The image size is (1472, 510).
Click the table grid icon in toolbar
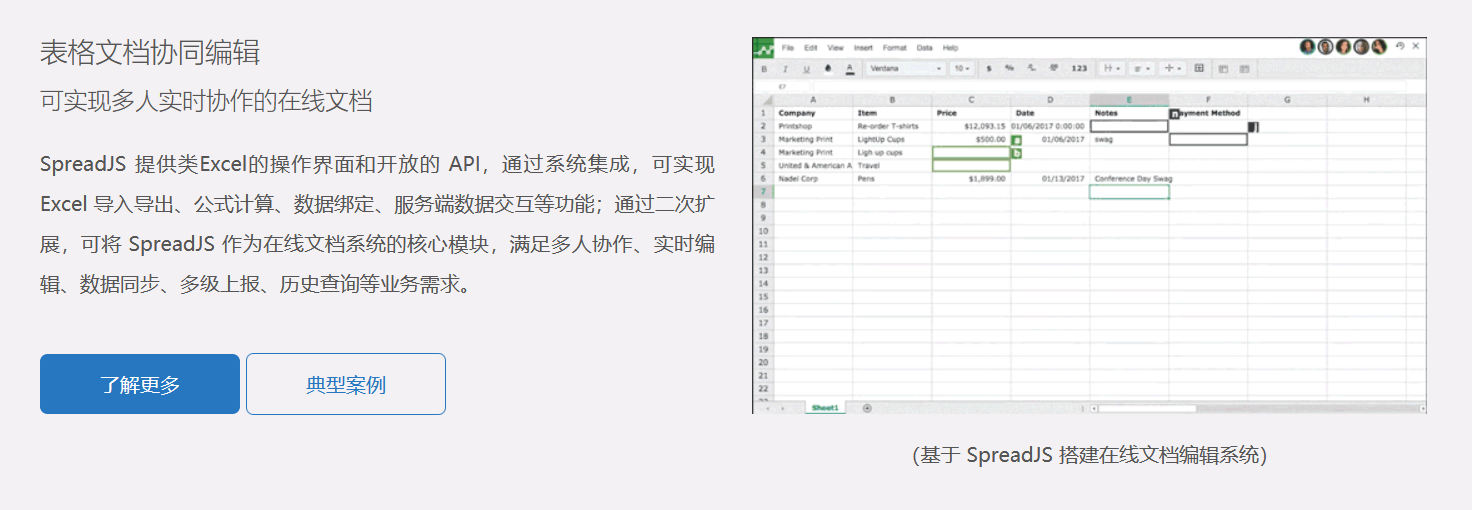(1199, 68)
